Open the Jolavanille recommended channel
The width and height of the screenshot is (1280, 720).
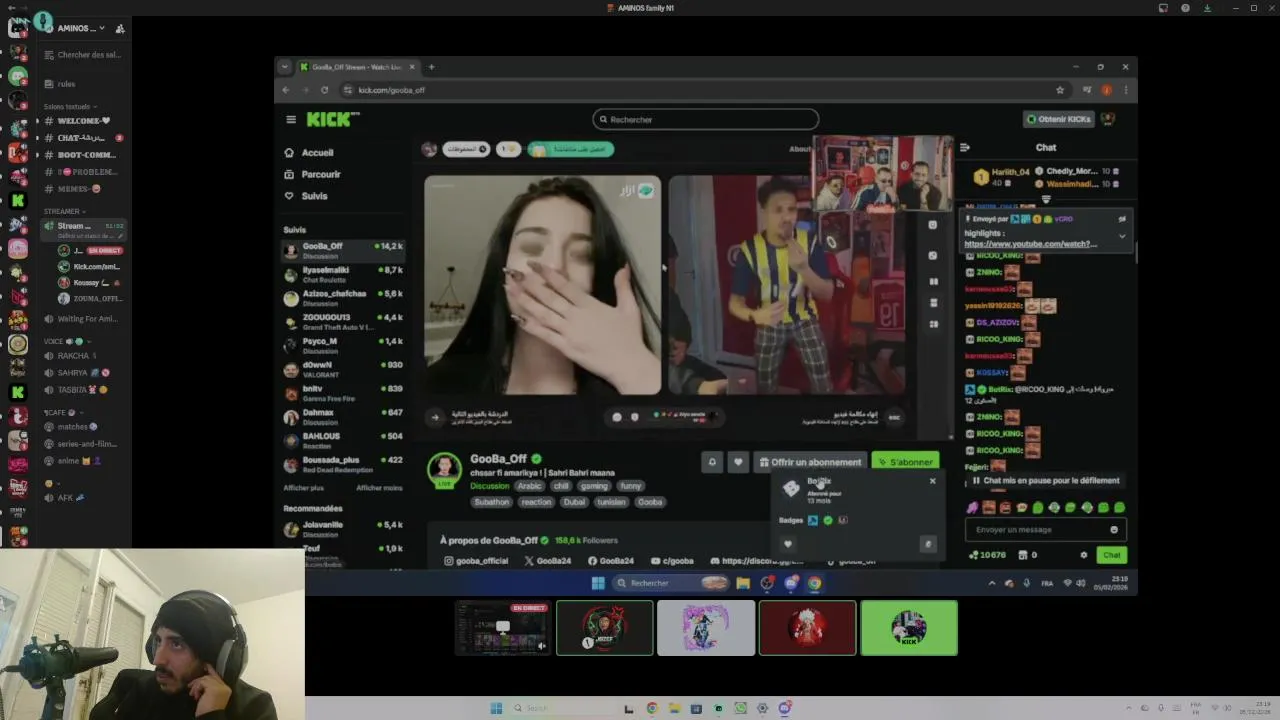(x=343, y=529)
